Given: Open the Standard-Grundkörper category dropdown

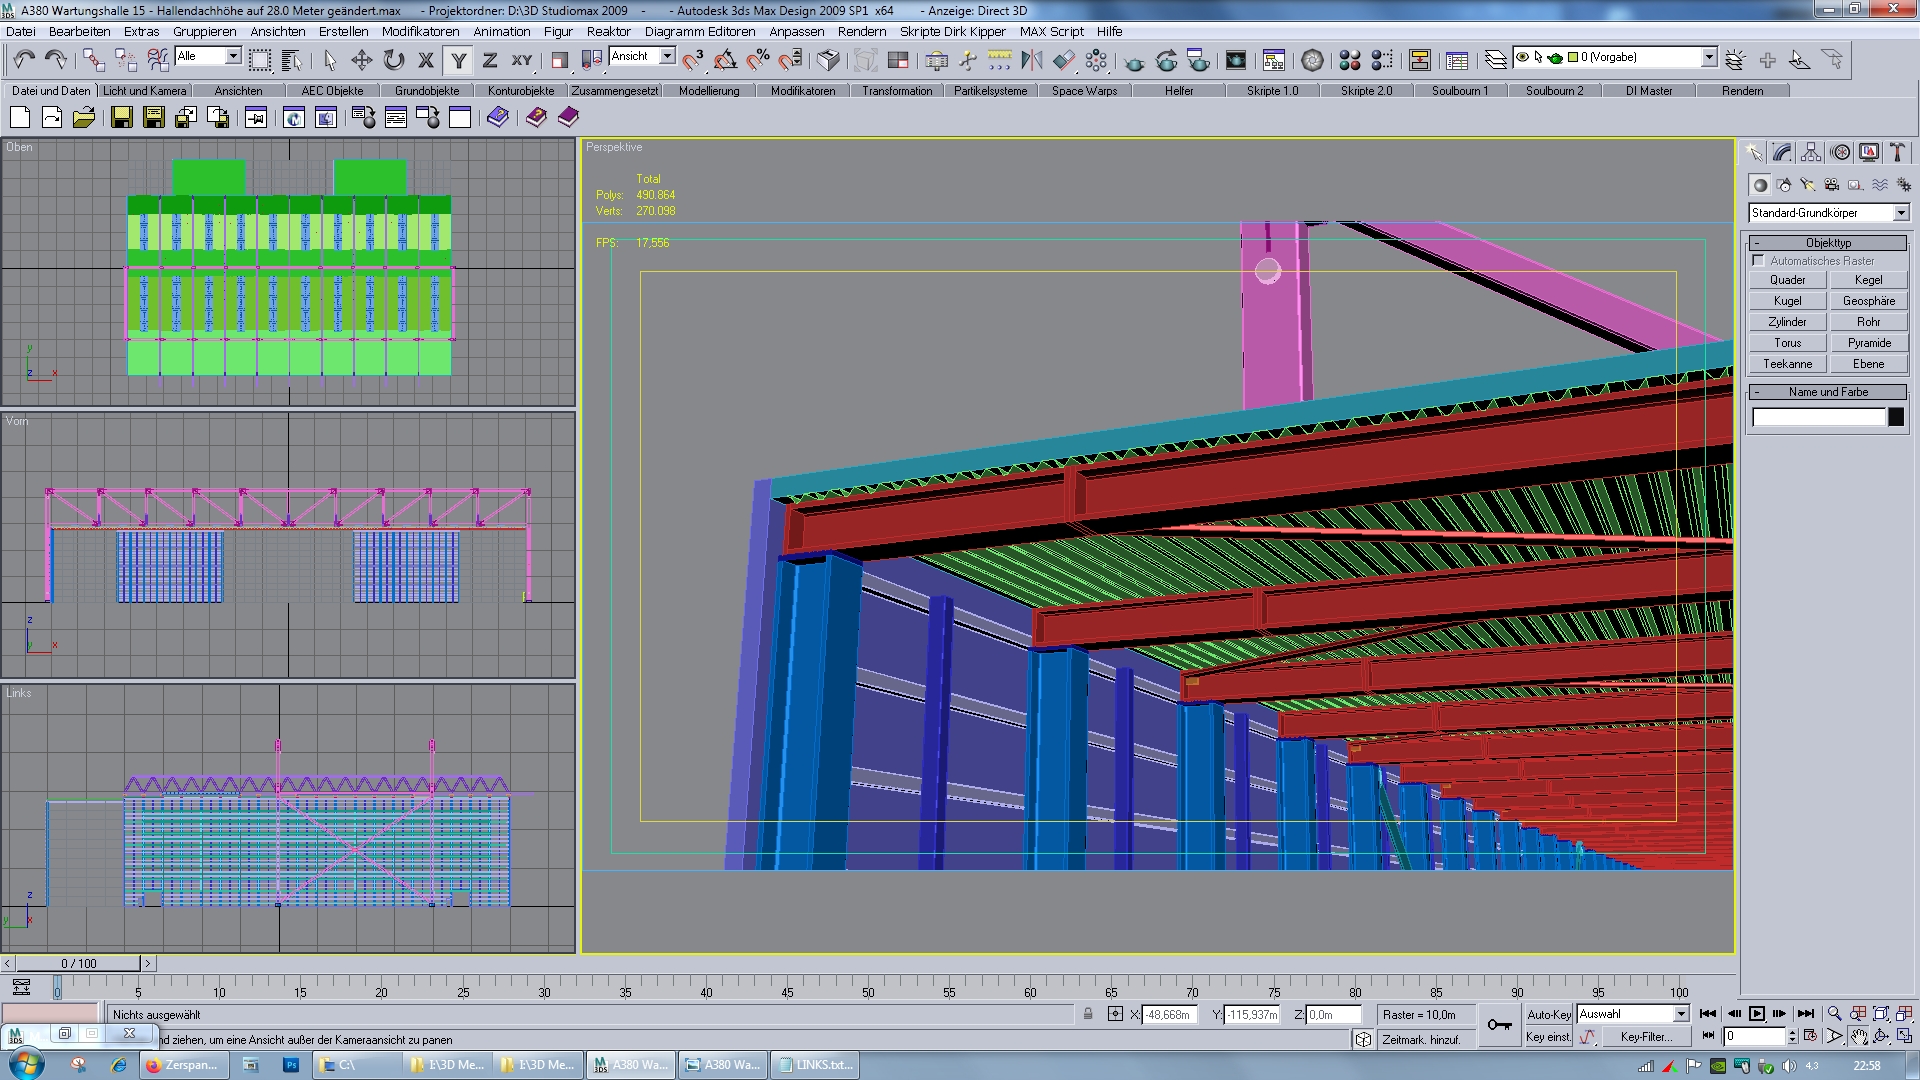Looking at the screenshot, I should pyautogui.click(x=1900, y=213).
